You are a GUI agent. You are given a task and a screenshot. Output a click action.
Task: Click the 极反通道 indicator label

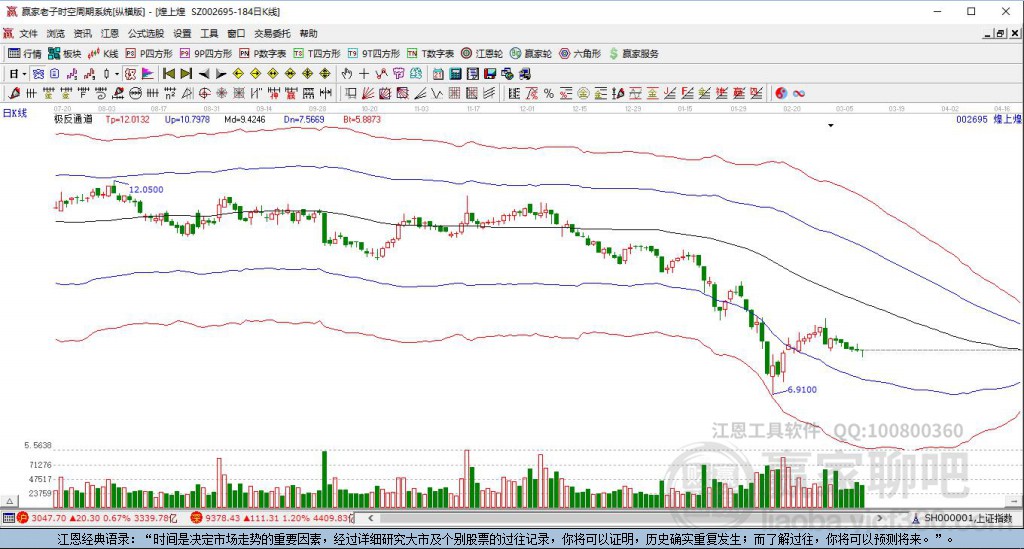tap(73, 119)
